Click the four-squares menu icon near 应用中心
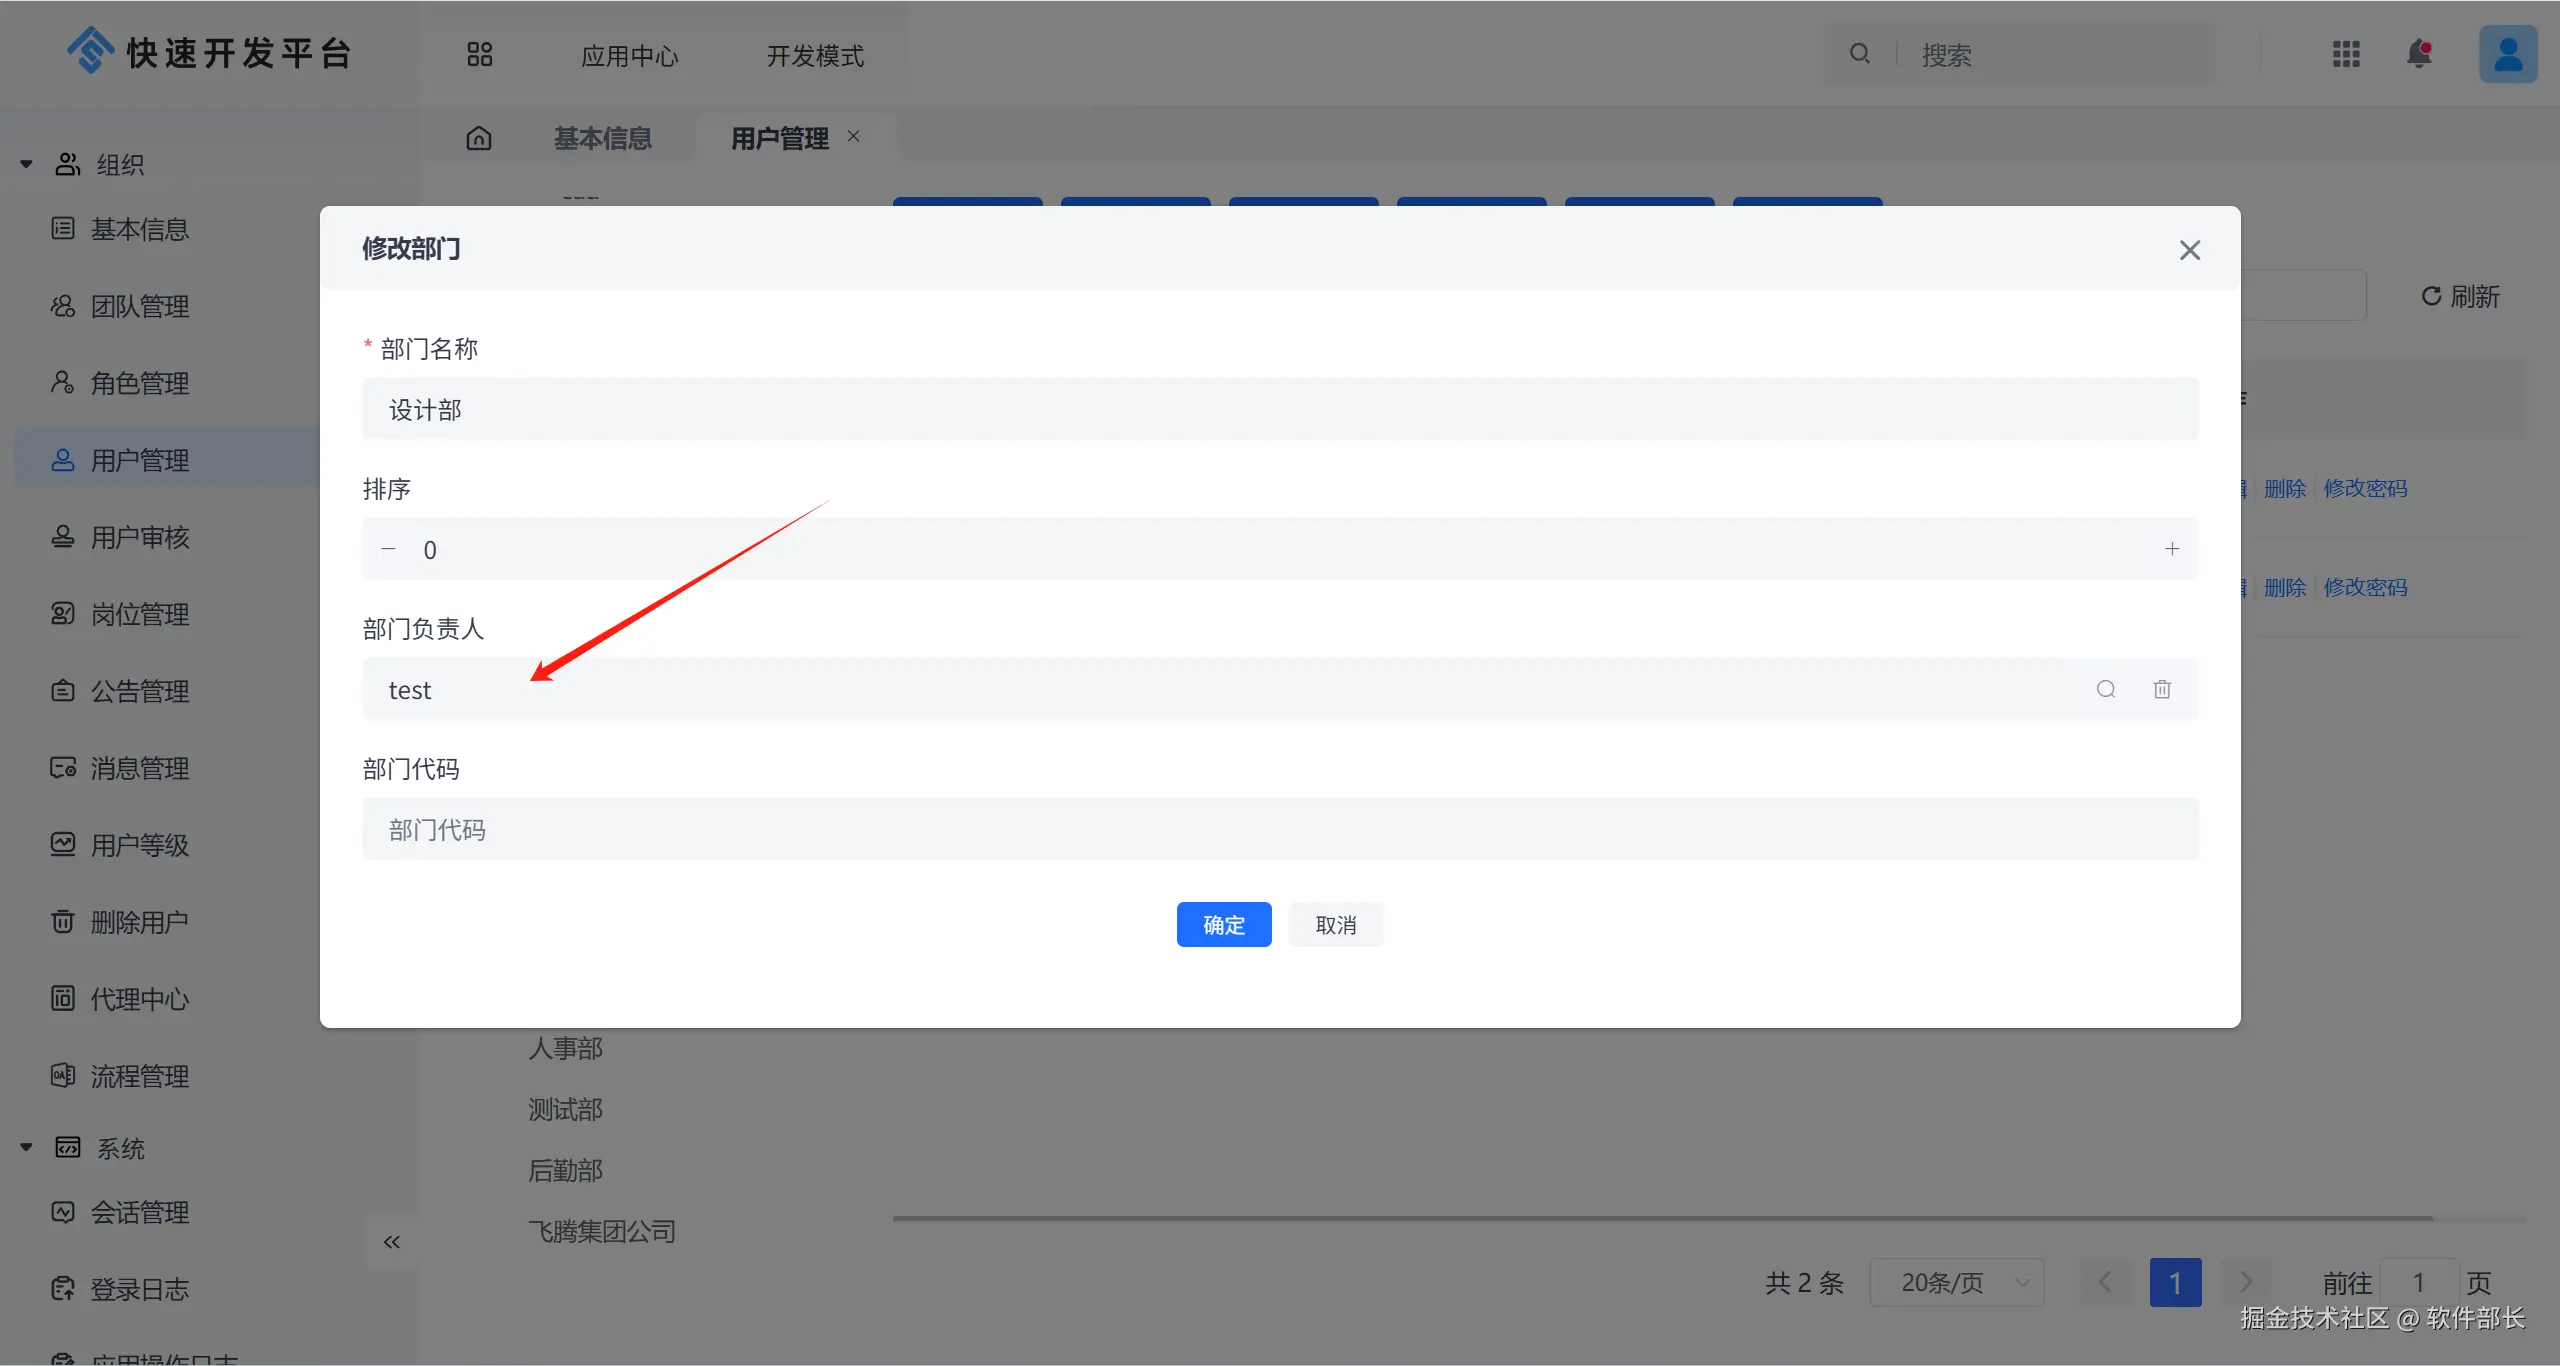The image size is (2560, 1366). click(x=480, y=55)
